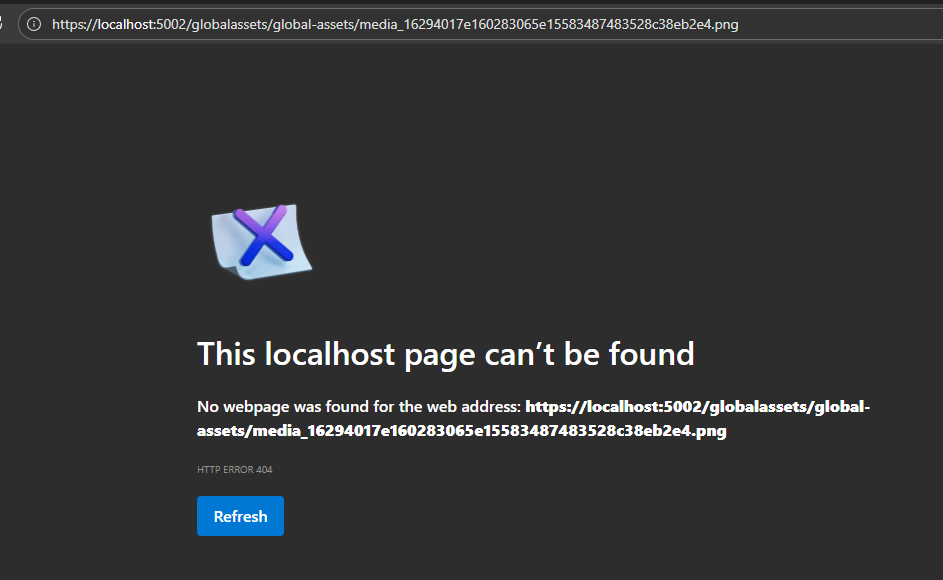Click the global-assets segment in the address bar

(x=313, y=25)
